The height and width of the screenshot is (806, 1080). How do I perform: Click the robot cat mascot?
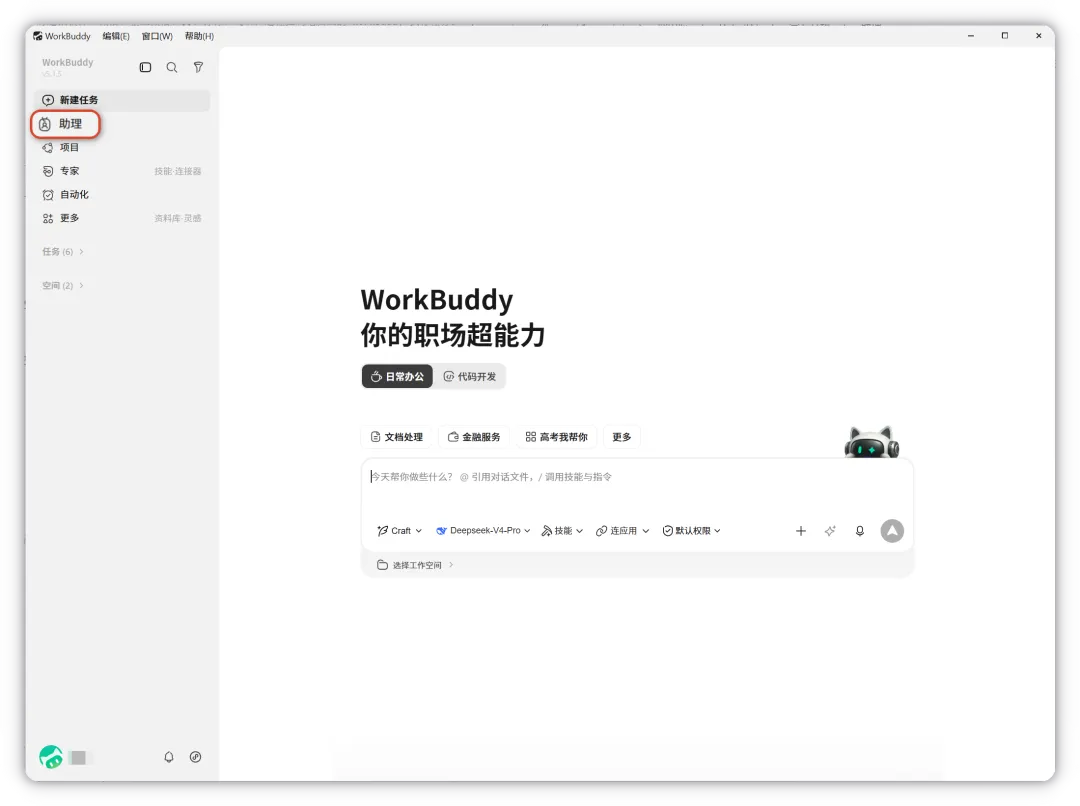pyautogui.click(x=871, y=442)
